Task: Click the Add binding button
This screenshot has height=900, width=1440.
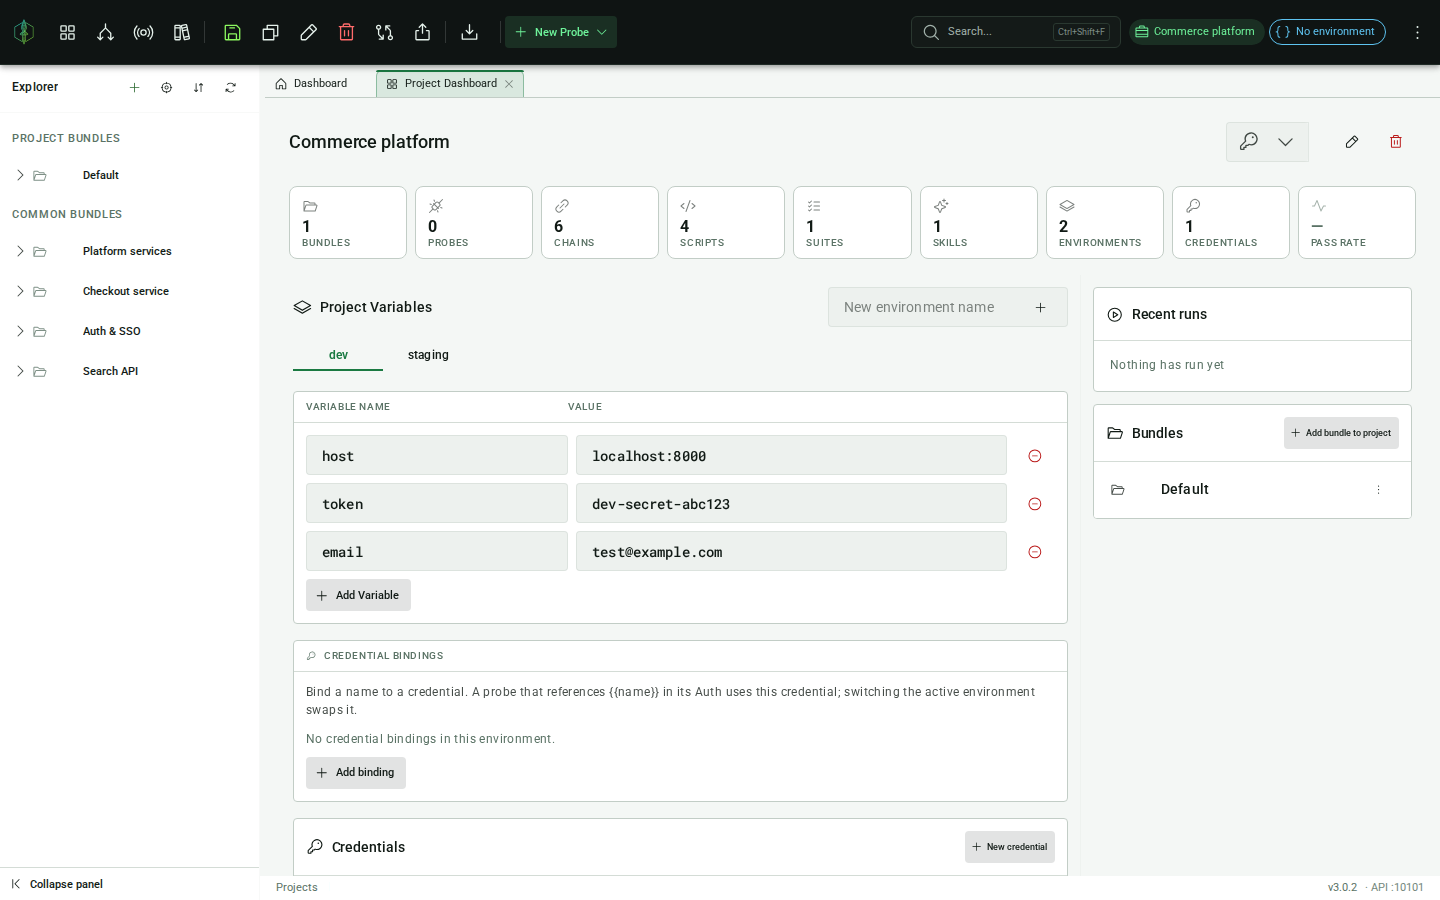Action: [356, 773]
